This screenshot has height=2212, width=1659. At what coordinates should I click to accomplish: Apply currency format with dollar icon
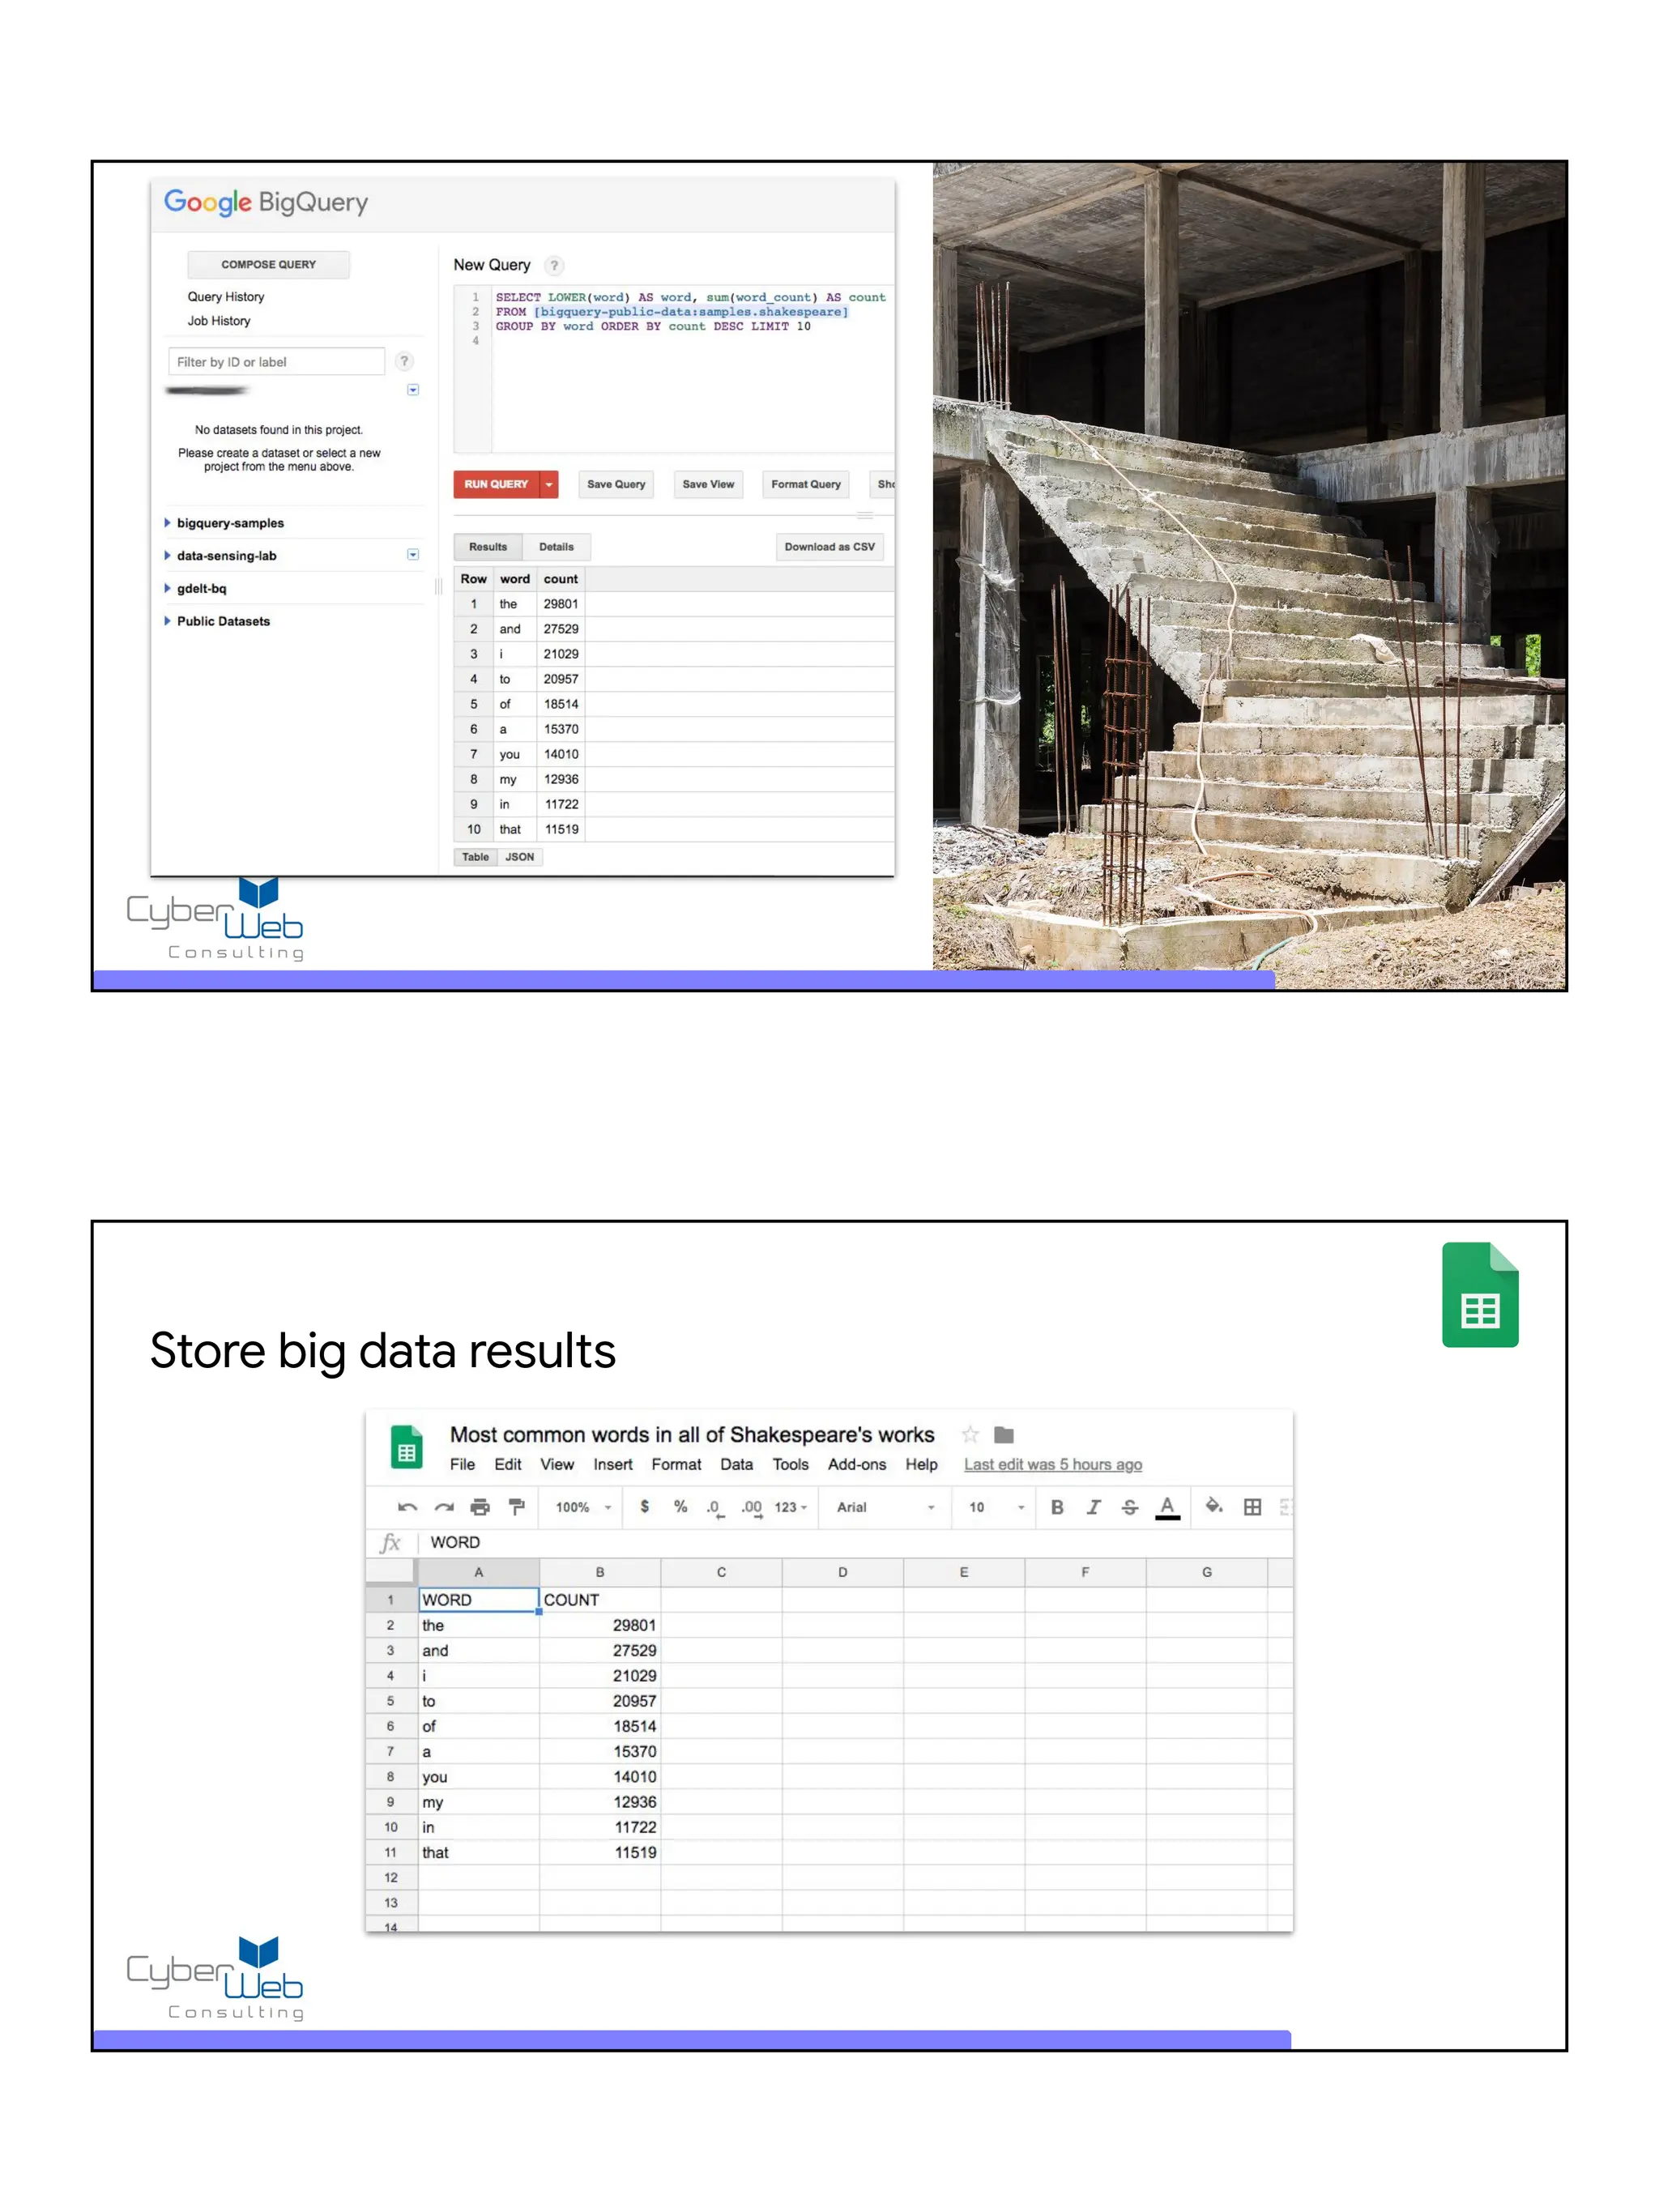(x=645, y=1506)
